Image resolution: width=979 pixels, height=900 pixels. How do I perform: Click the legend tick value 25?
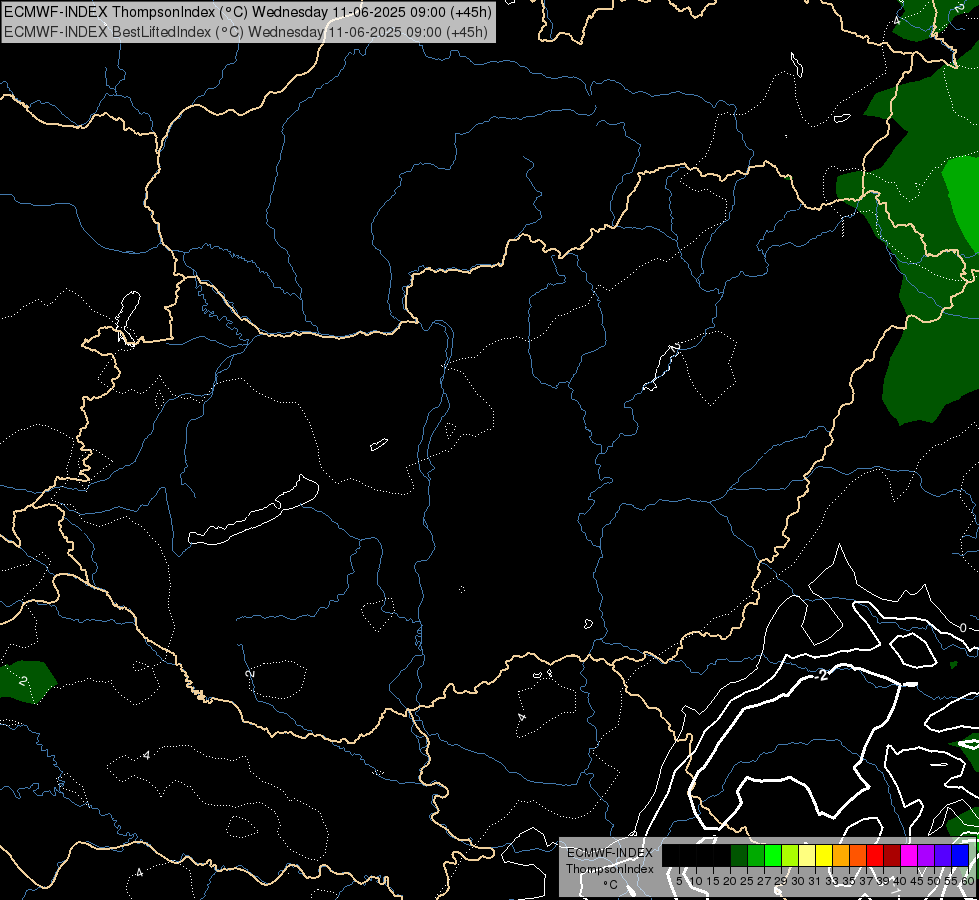point(747,881)
